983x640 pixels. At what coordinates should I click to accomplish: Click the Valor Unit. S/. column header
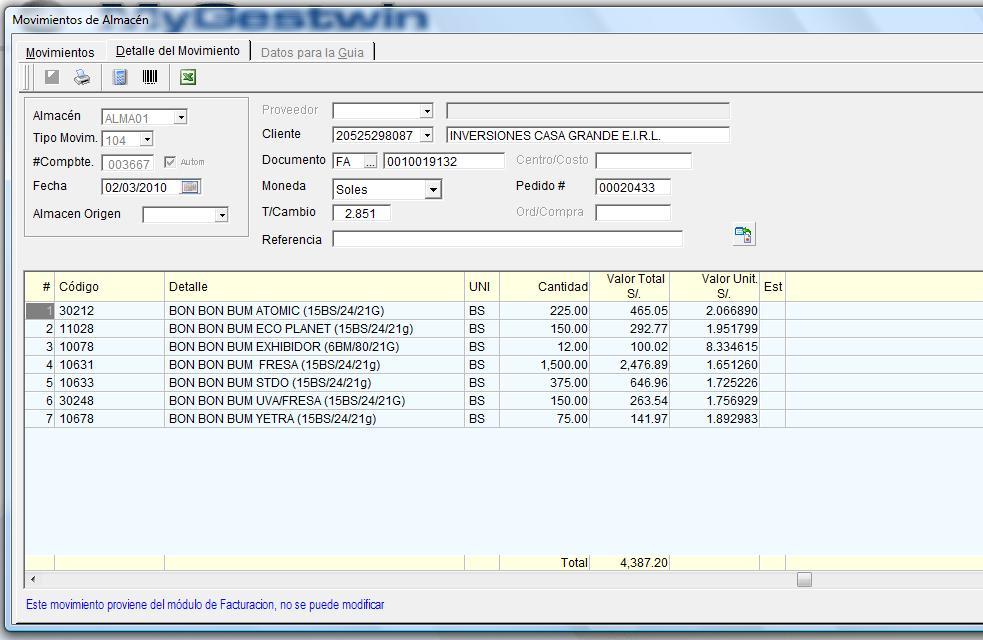715,286
